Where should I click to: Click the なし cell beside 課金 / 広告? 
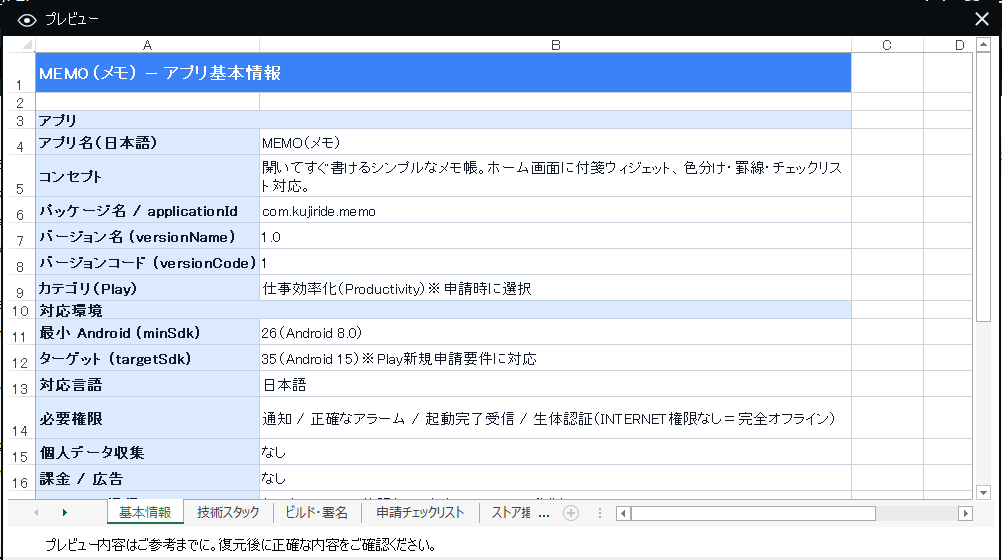(555, 478)
